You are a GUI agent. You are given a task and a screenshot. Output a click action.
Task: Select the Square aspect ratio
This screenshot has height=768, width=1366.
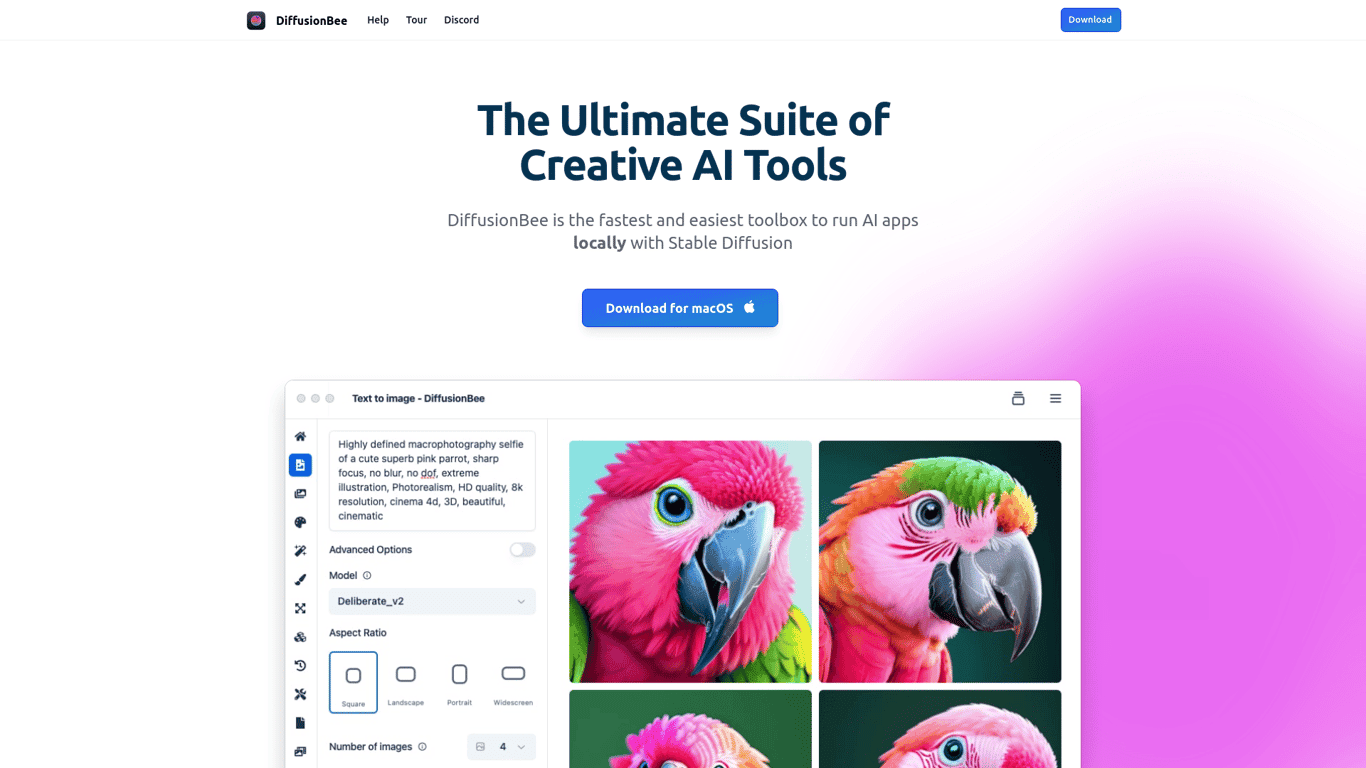coord(353,682)
